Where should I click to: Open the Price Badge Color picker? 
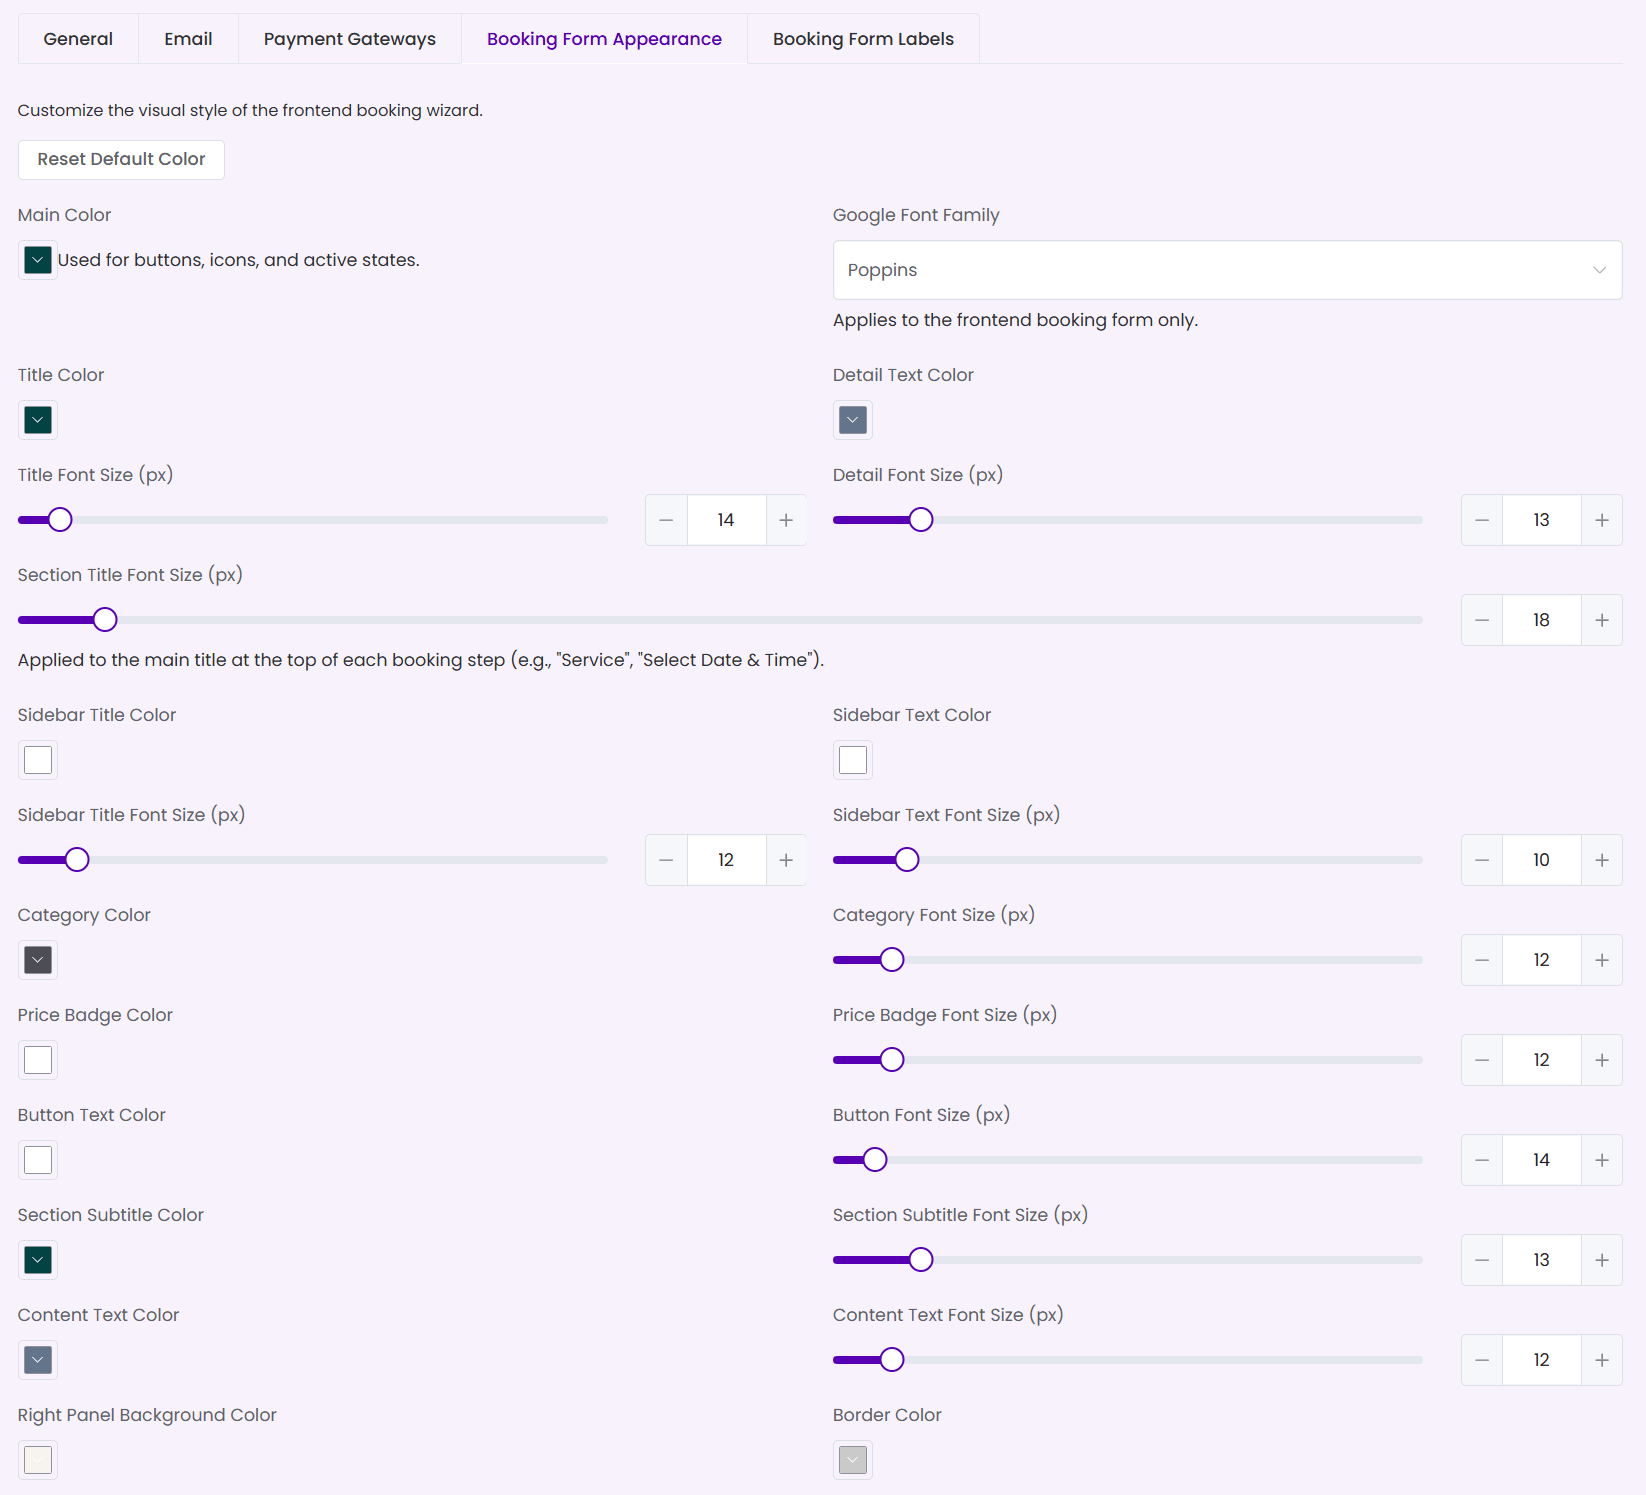(38, 1060)
